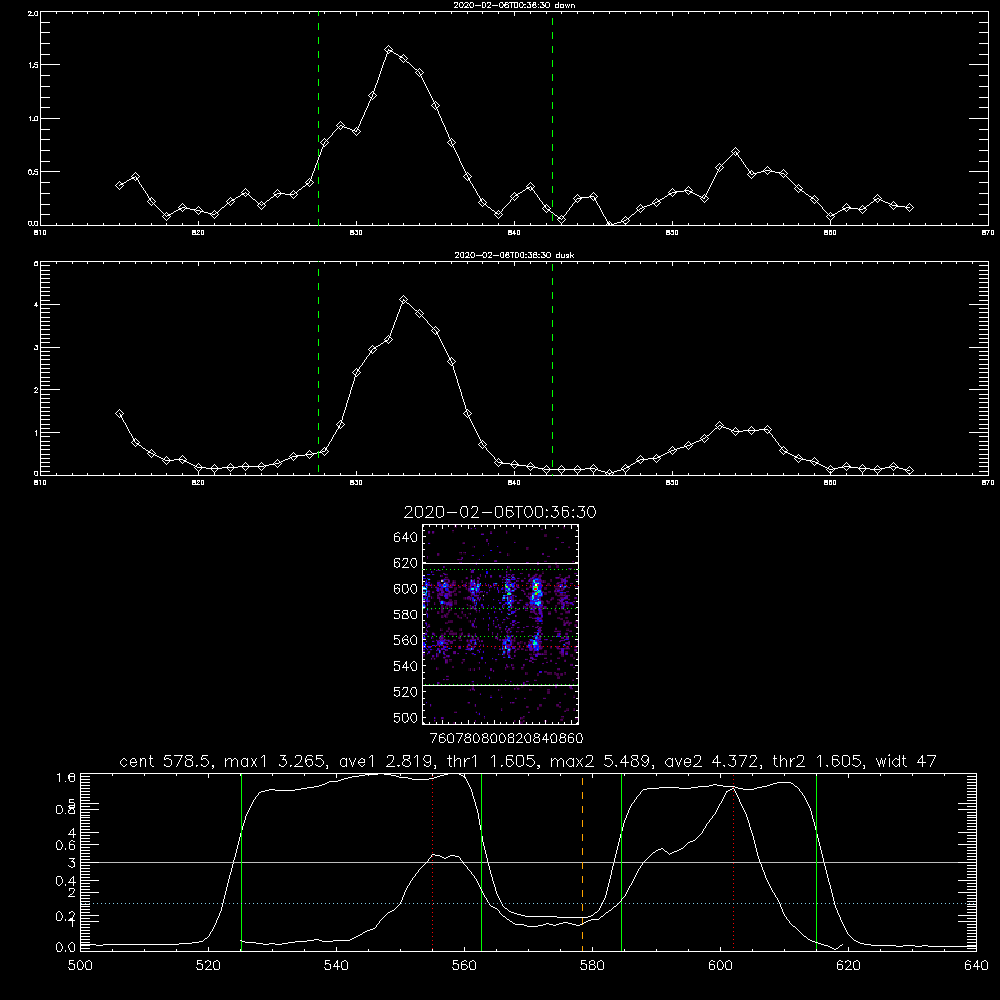Viewport: 1000px width, 1000px height.
Task: Click y-axis label 2 of dusk plot
Action: [36, 390]
